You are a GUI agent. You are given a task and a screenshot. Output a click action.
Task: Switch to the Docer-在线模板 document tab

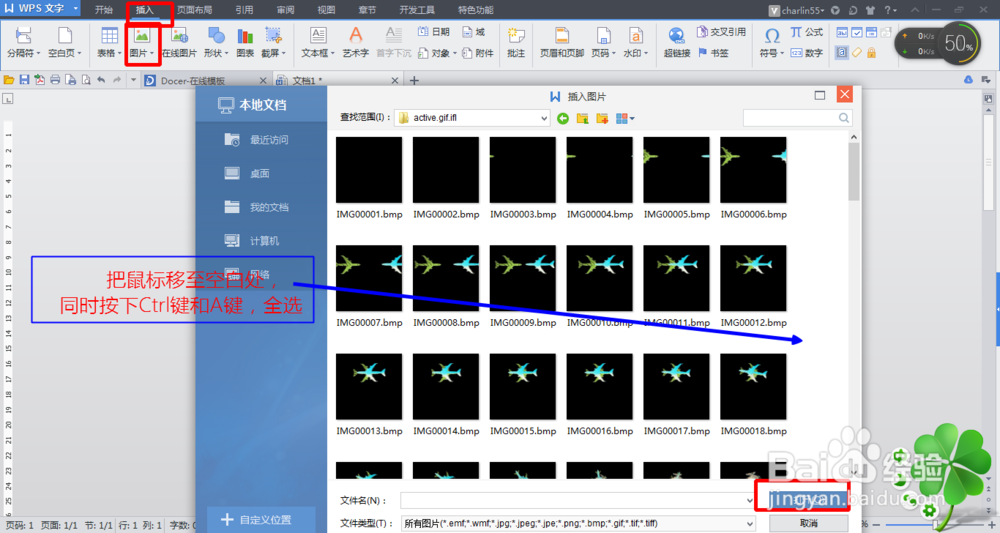pos(205,80)
